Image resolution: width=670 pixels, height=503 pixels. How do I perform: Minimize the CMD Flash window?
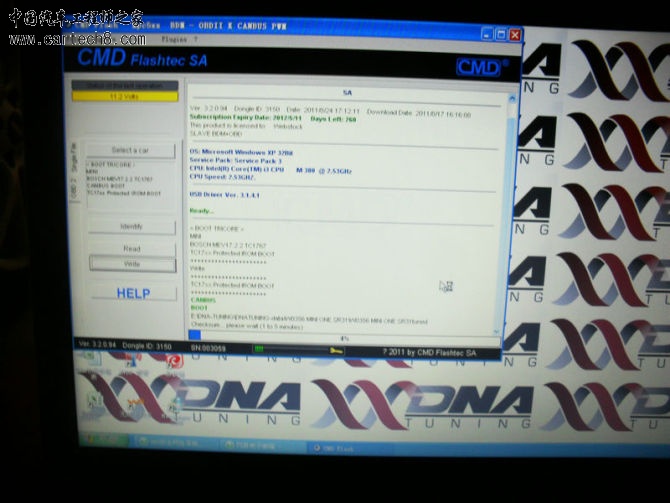[x=487, y=34]
